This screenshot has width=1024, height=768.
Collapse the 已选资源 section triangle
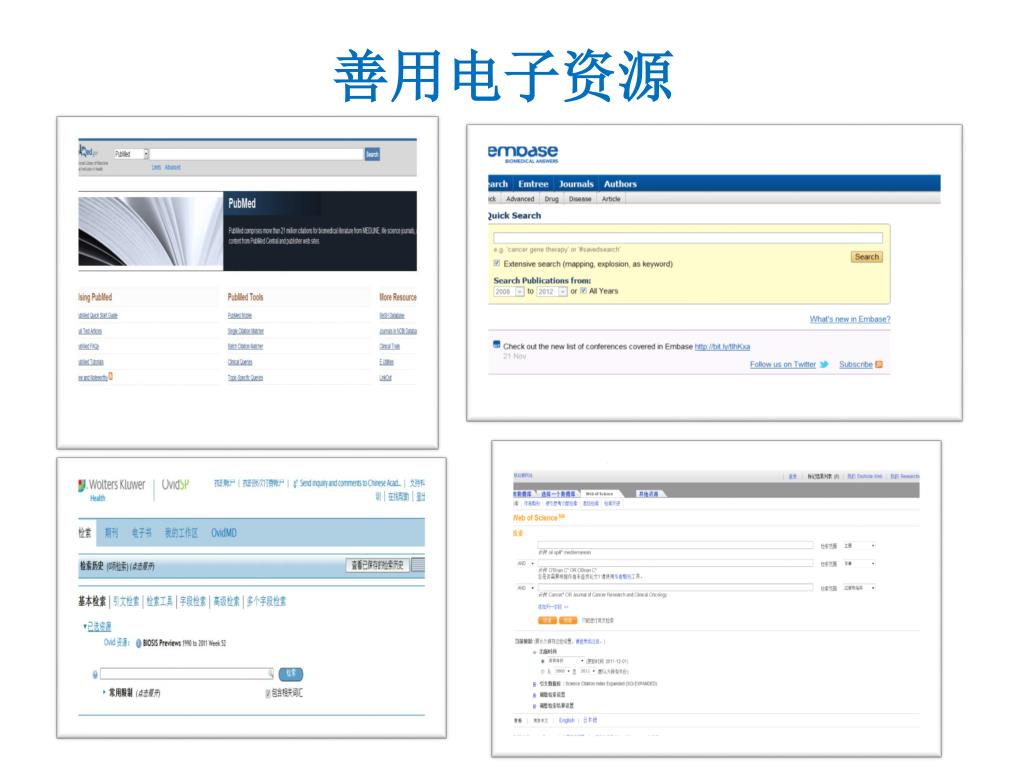[x=84, y=626]
